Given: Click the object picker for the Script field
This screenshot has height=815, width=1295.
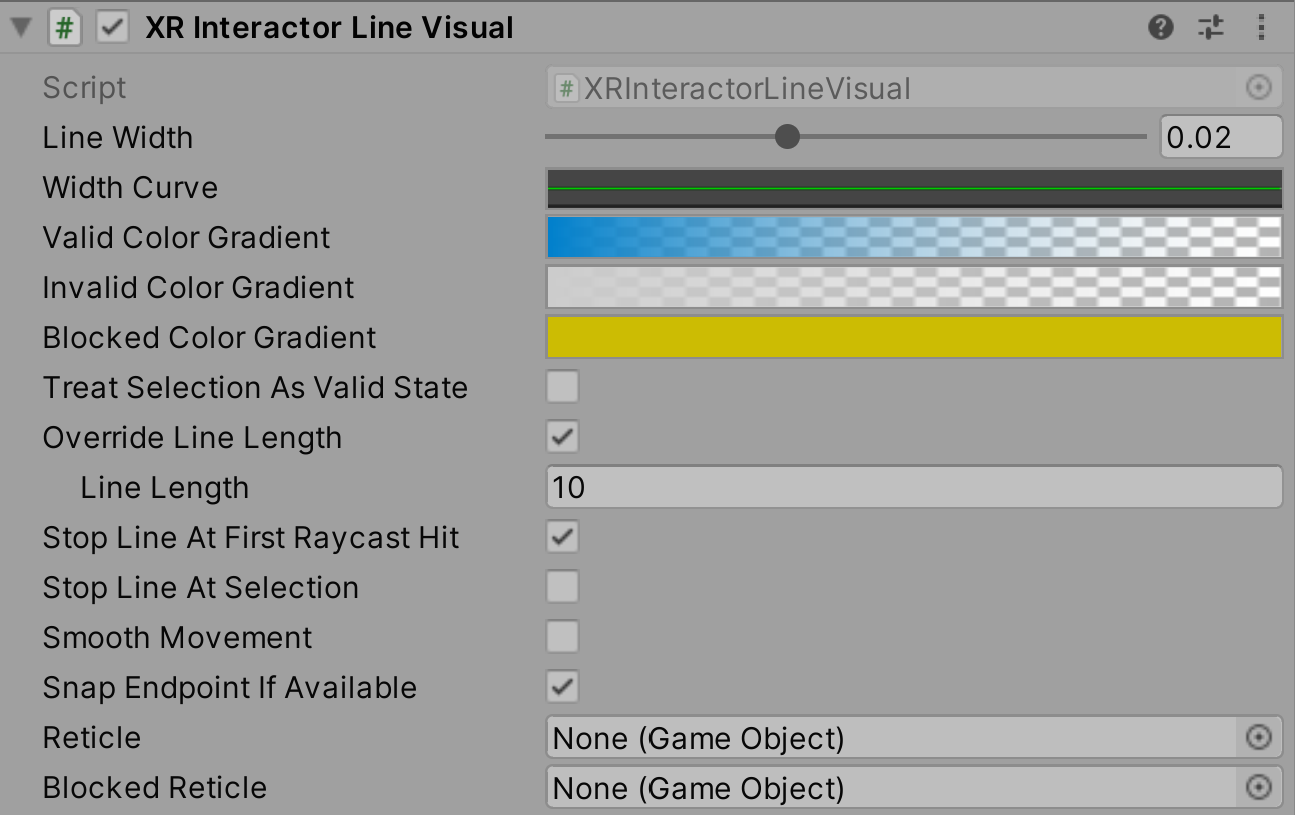Looking at the screenshot, I should point(1263,87).
